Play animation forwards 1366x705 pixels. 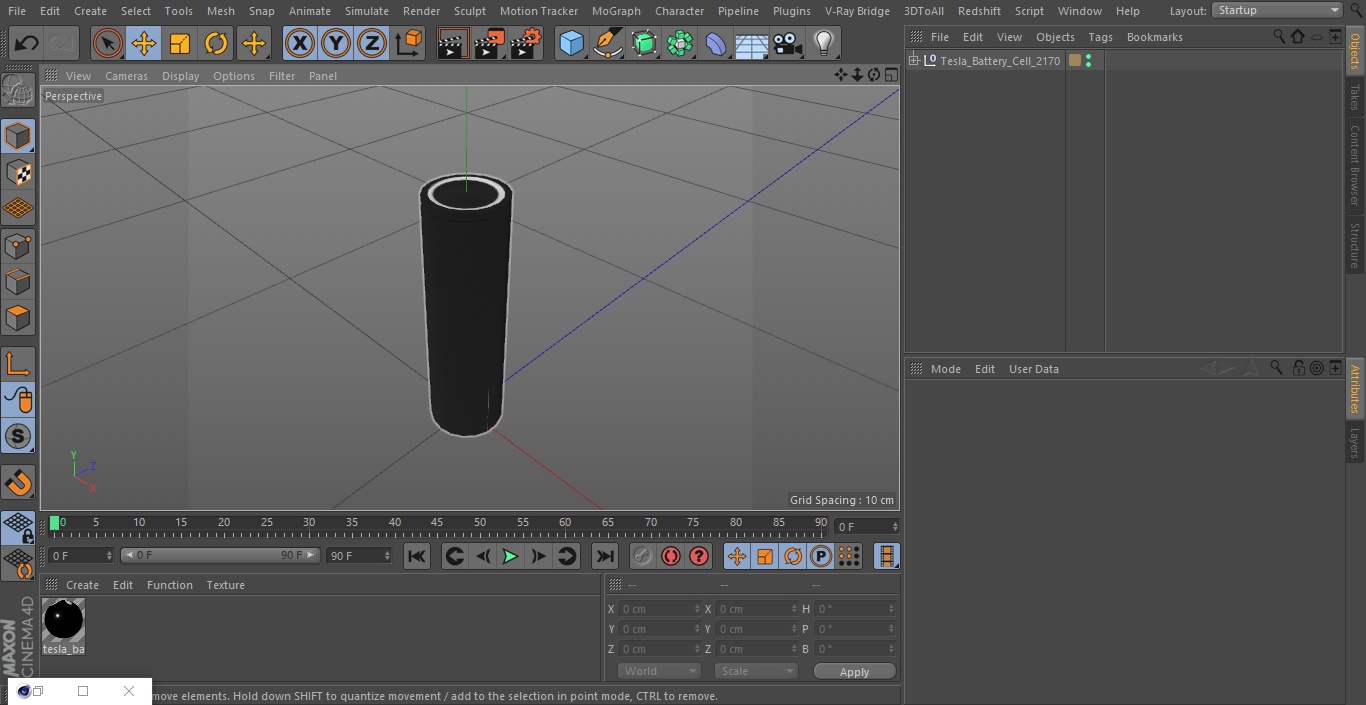tap(510, 556)
